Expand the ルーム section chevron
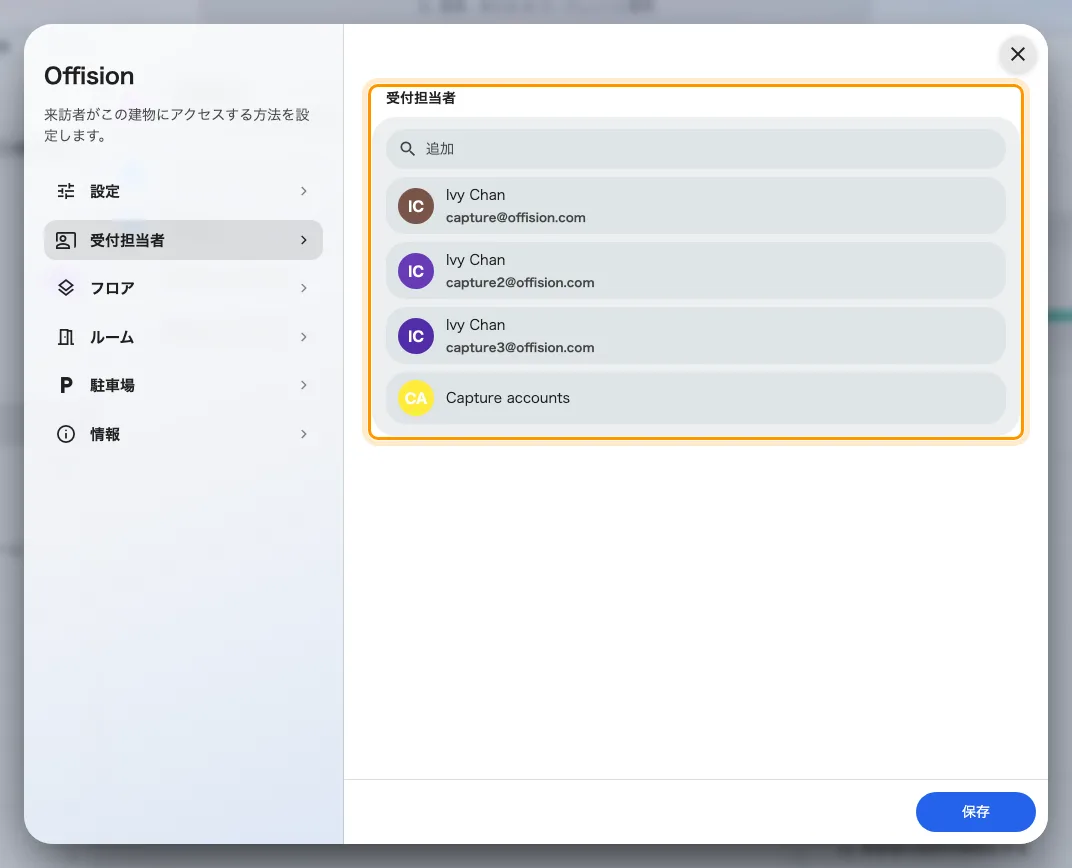 [x=304, y=337]
